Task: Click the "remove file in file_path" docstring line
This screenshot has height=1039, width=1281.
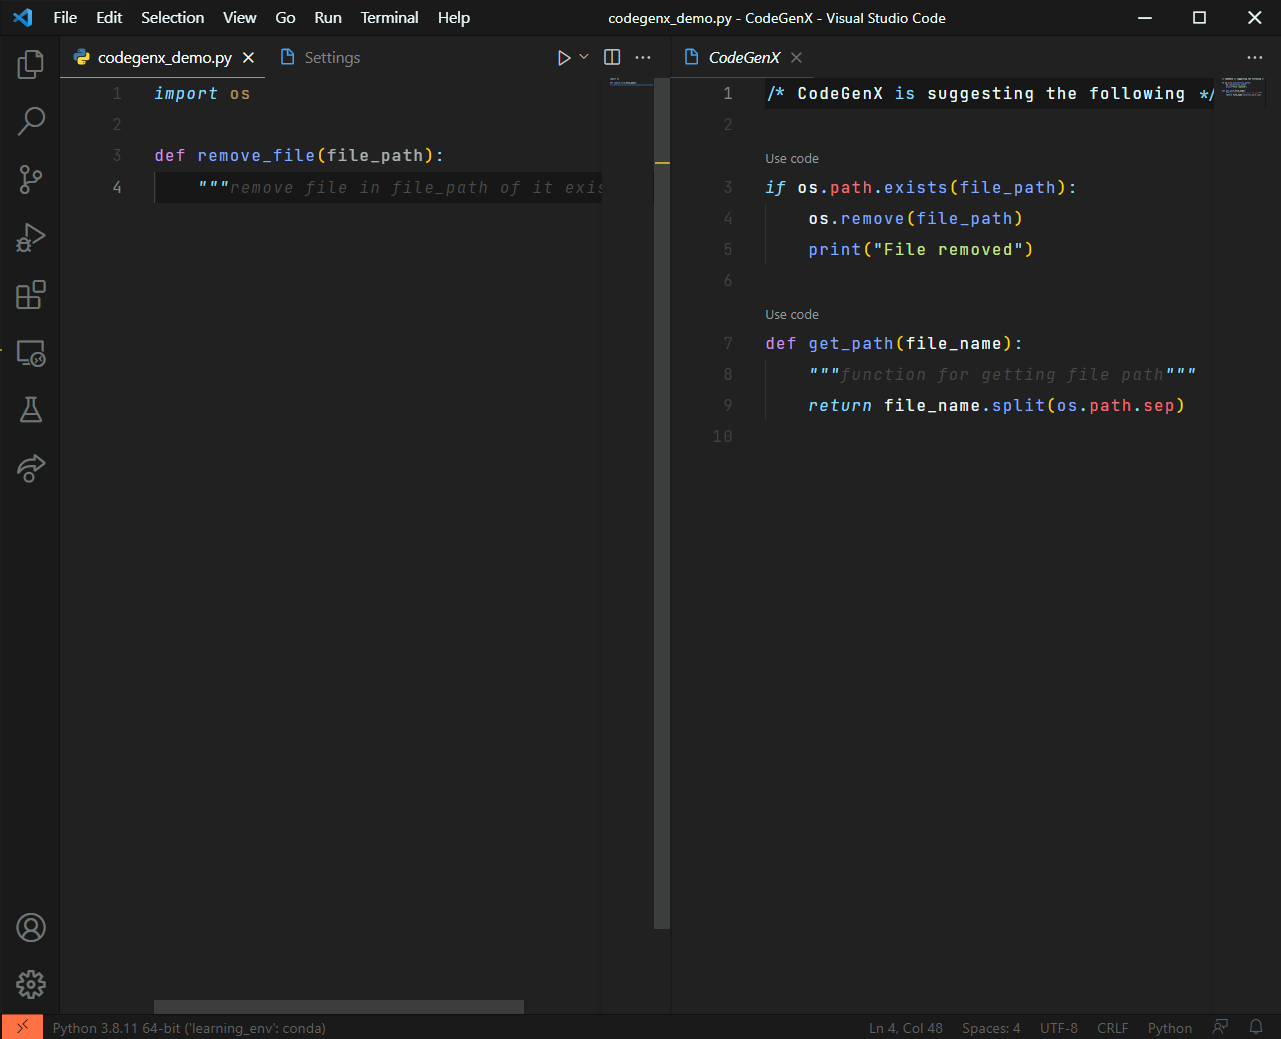Action: (400, 188)
